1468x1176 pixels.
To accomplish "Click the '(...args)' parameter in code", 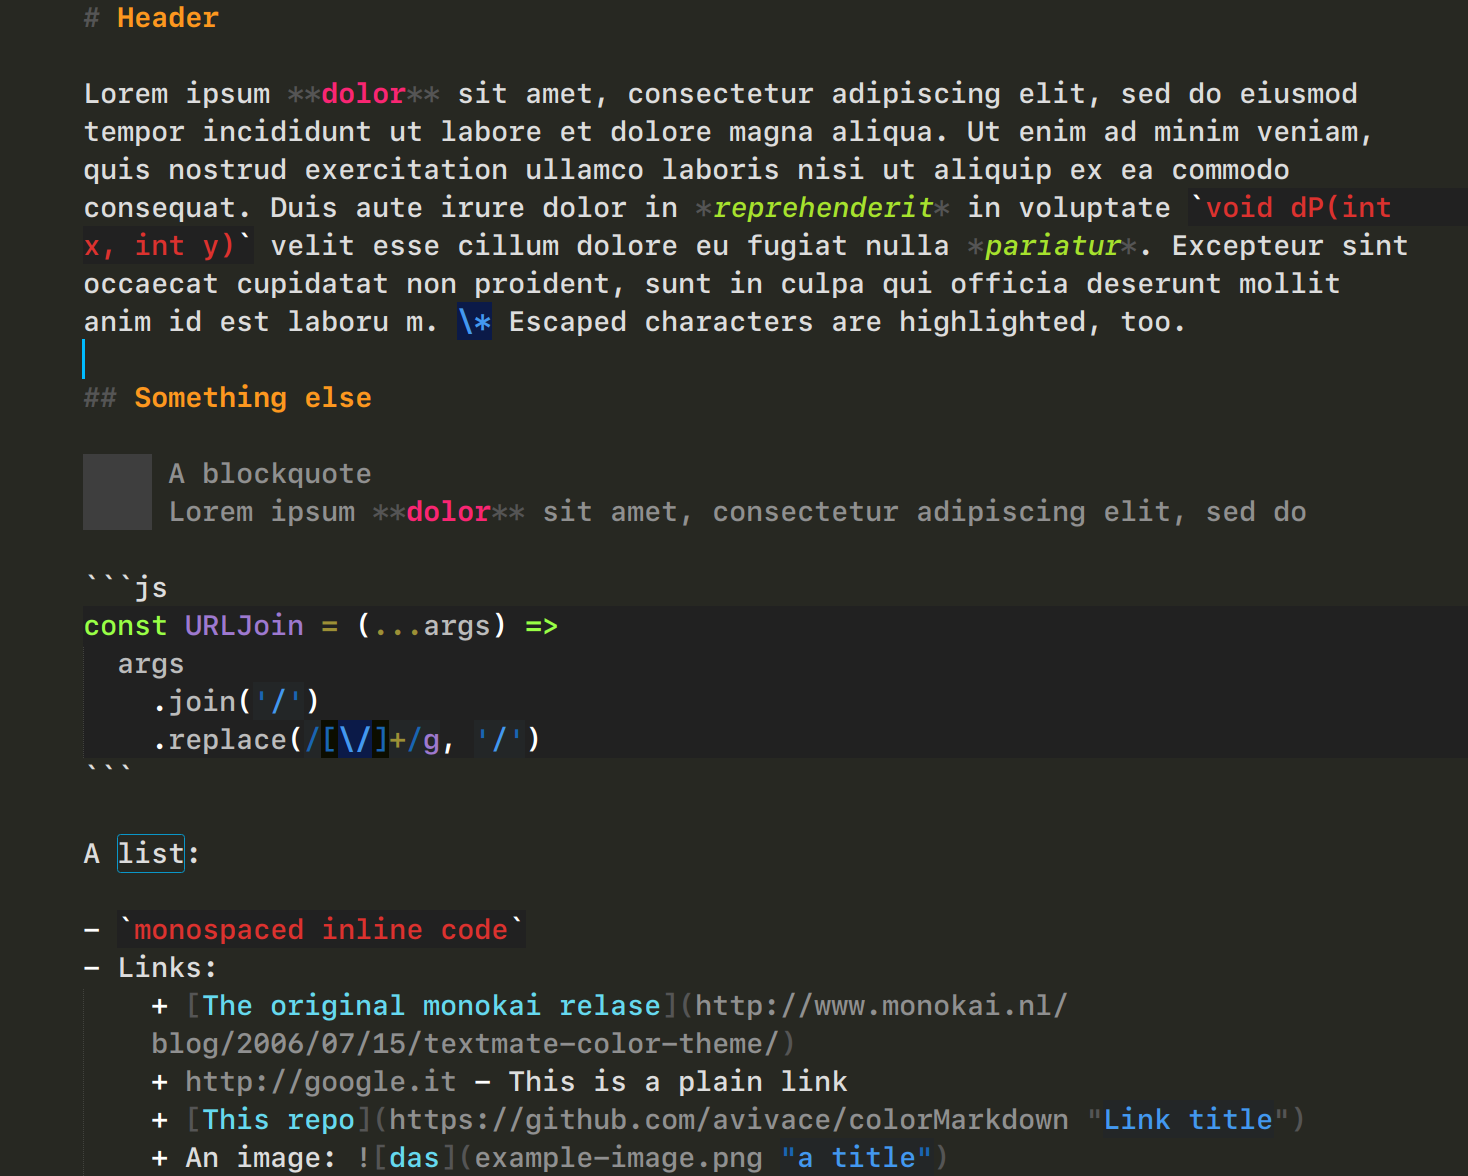I will [x=431, y=626].
